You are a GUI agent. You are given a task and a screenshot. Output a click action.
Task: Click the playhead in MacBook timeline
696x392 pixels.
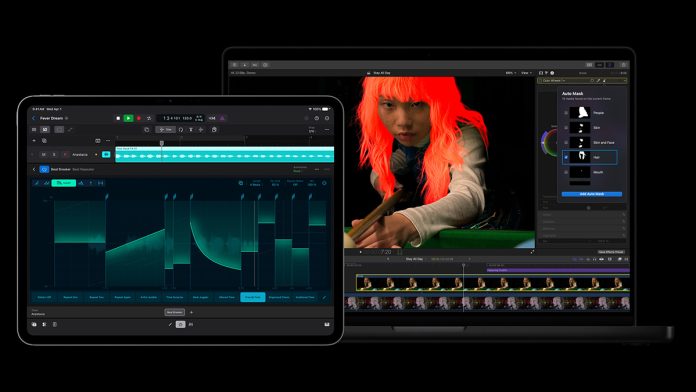tap(463, 266)
